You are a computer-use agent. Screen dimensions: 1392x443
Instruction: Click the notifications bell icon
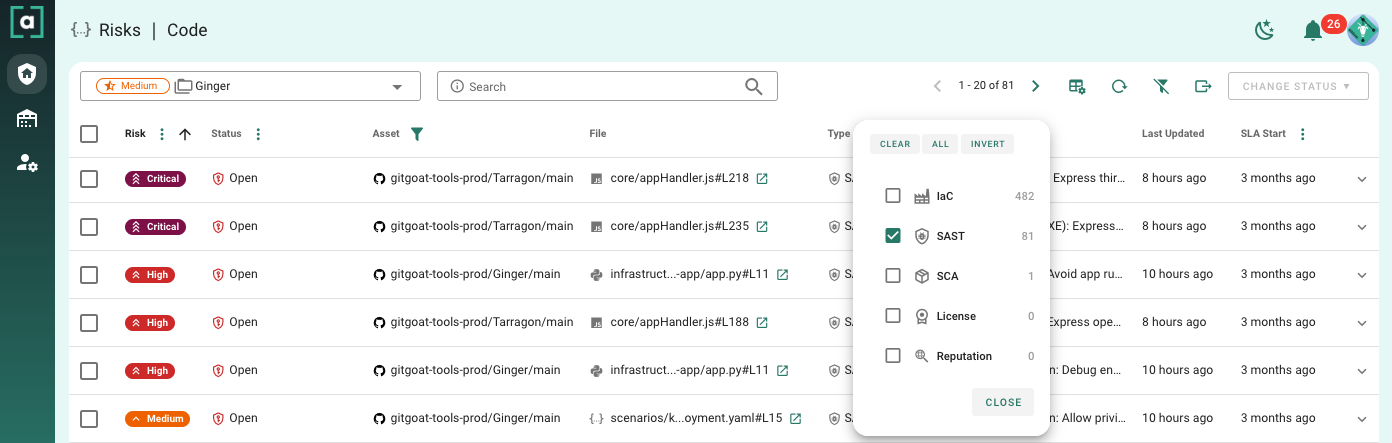[1313, 31]
